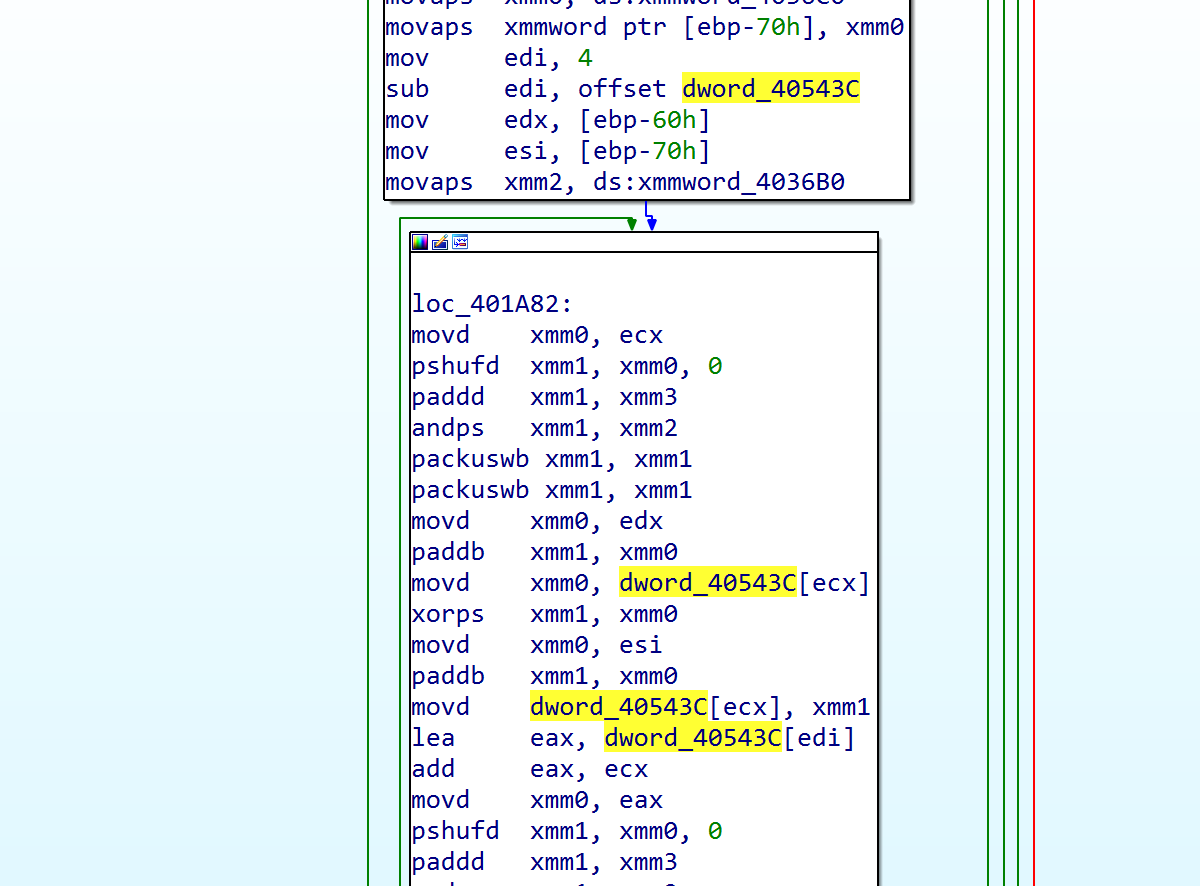Click the group node icon on the block
Screen dimensions: 1200x886
459,241
